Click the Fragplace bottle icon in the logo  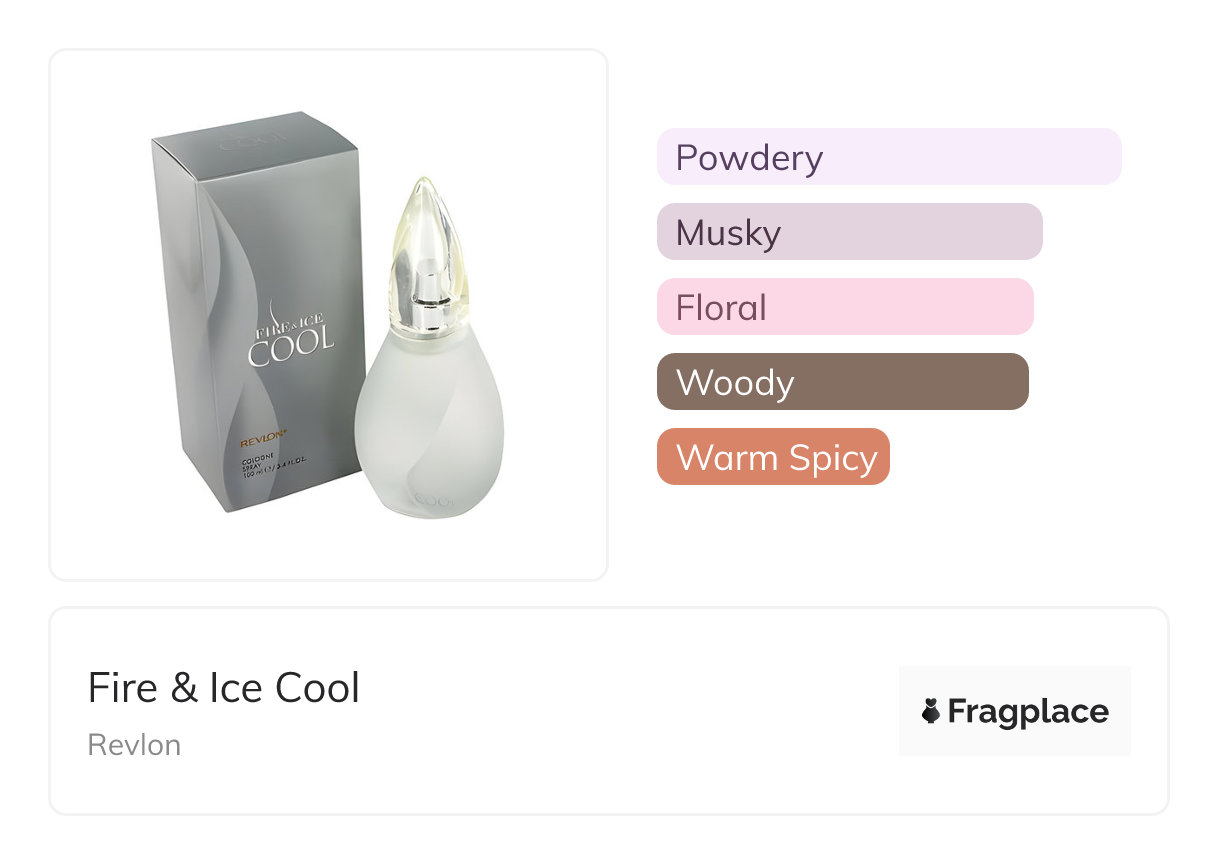931,712
